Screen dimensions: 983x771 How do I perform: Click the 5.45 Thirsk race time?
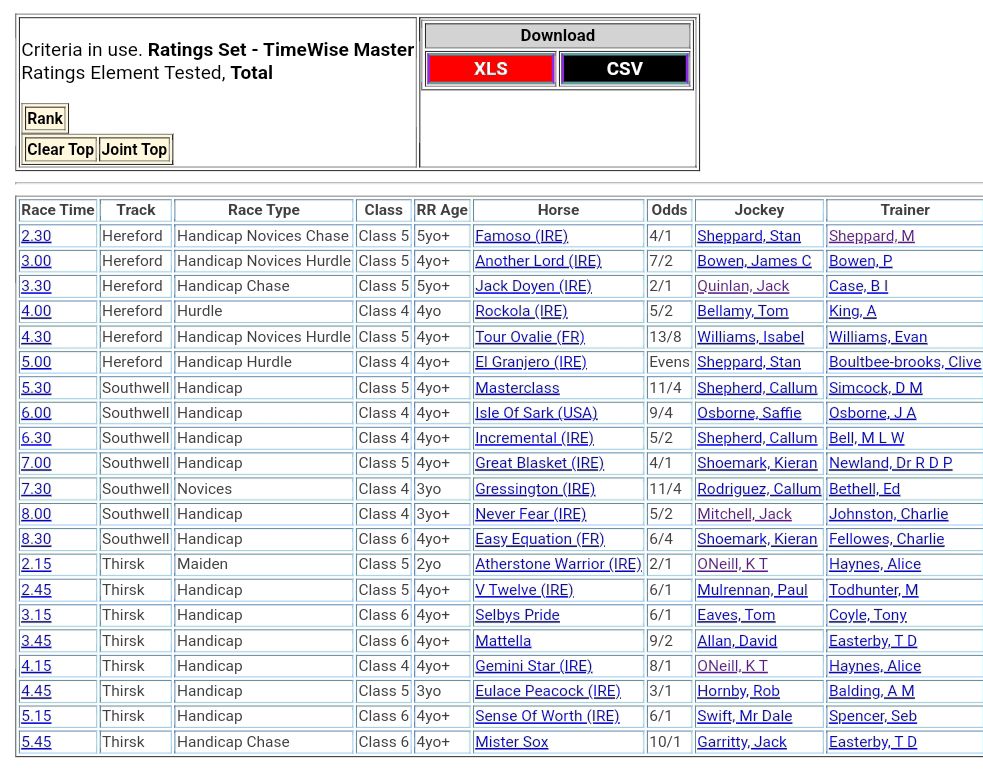pos(36,742)
